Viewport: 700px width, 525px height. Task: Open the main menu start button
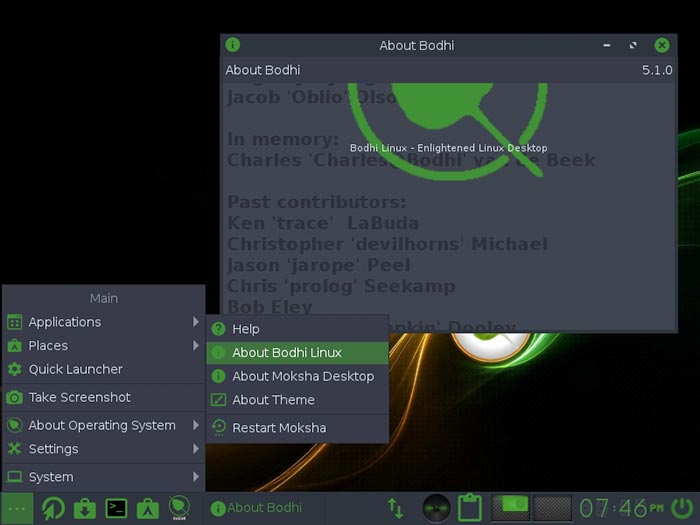coord(17,508)
